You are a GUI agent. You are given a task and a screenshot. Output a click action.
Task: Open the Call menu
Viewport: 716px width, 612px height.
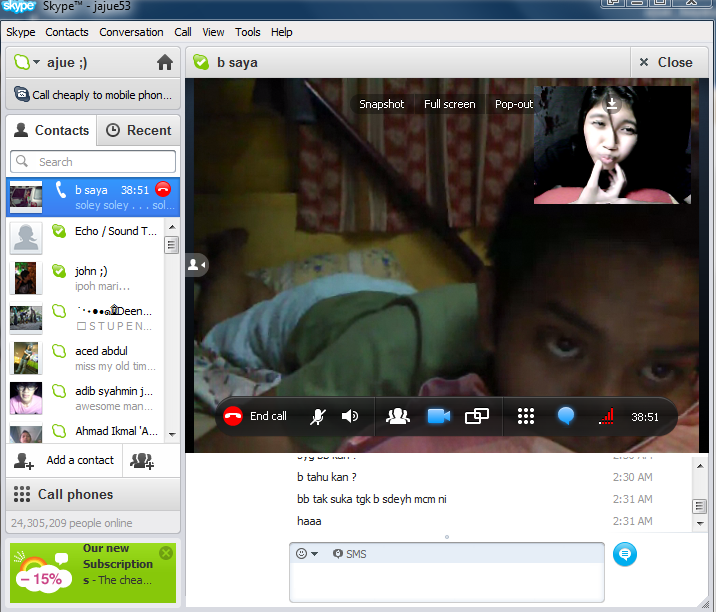click(183, 32)
